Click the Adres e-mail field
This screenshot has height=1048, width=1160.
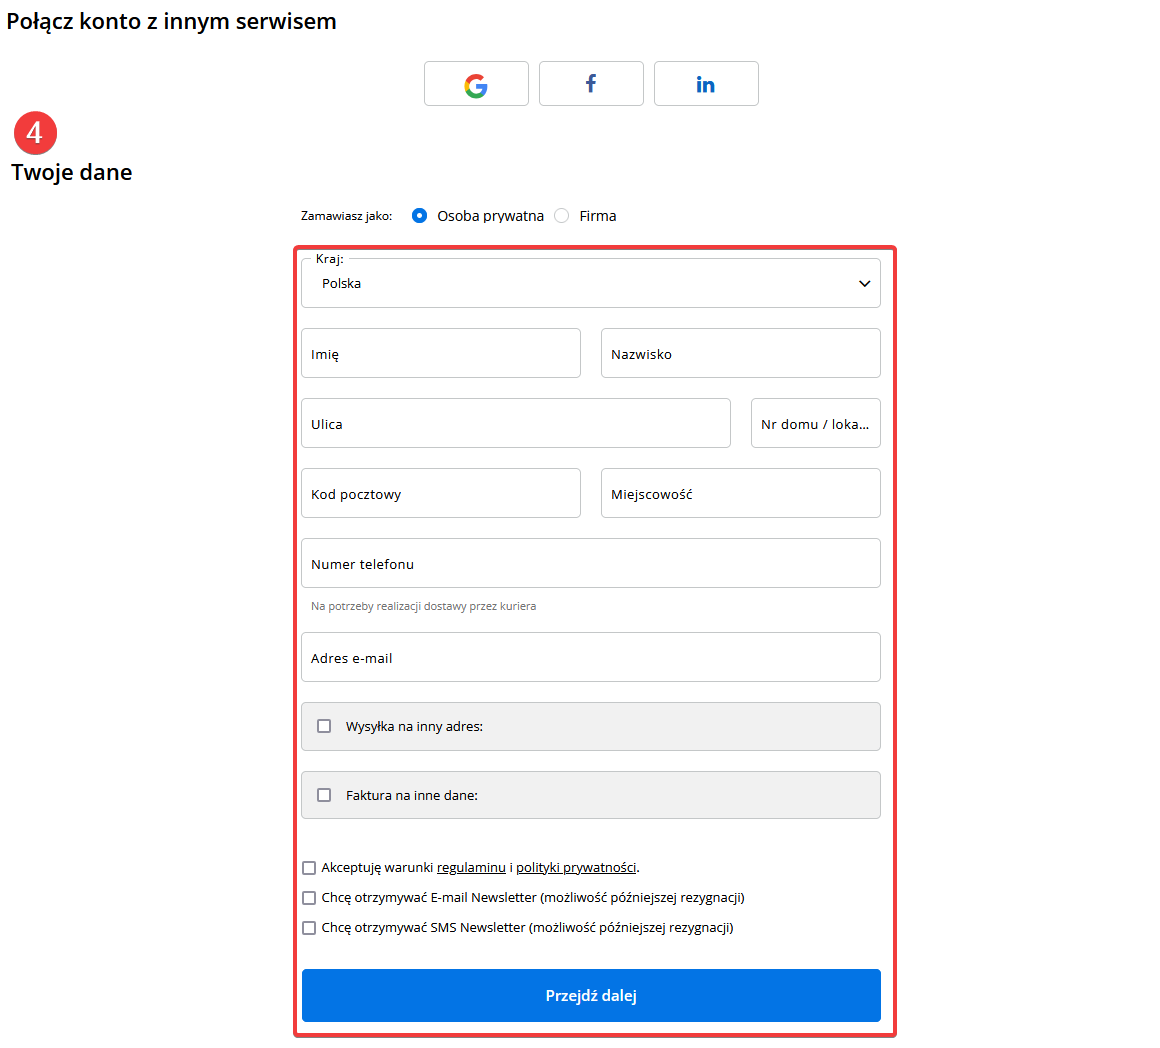point(590,658)
